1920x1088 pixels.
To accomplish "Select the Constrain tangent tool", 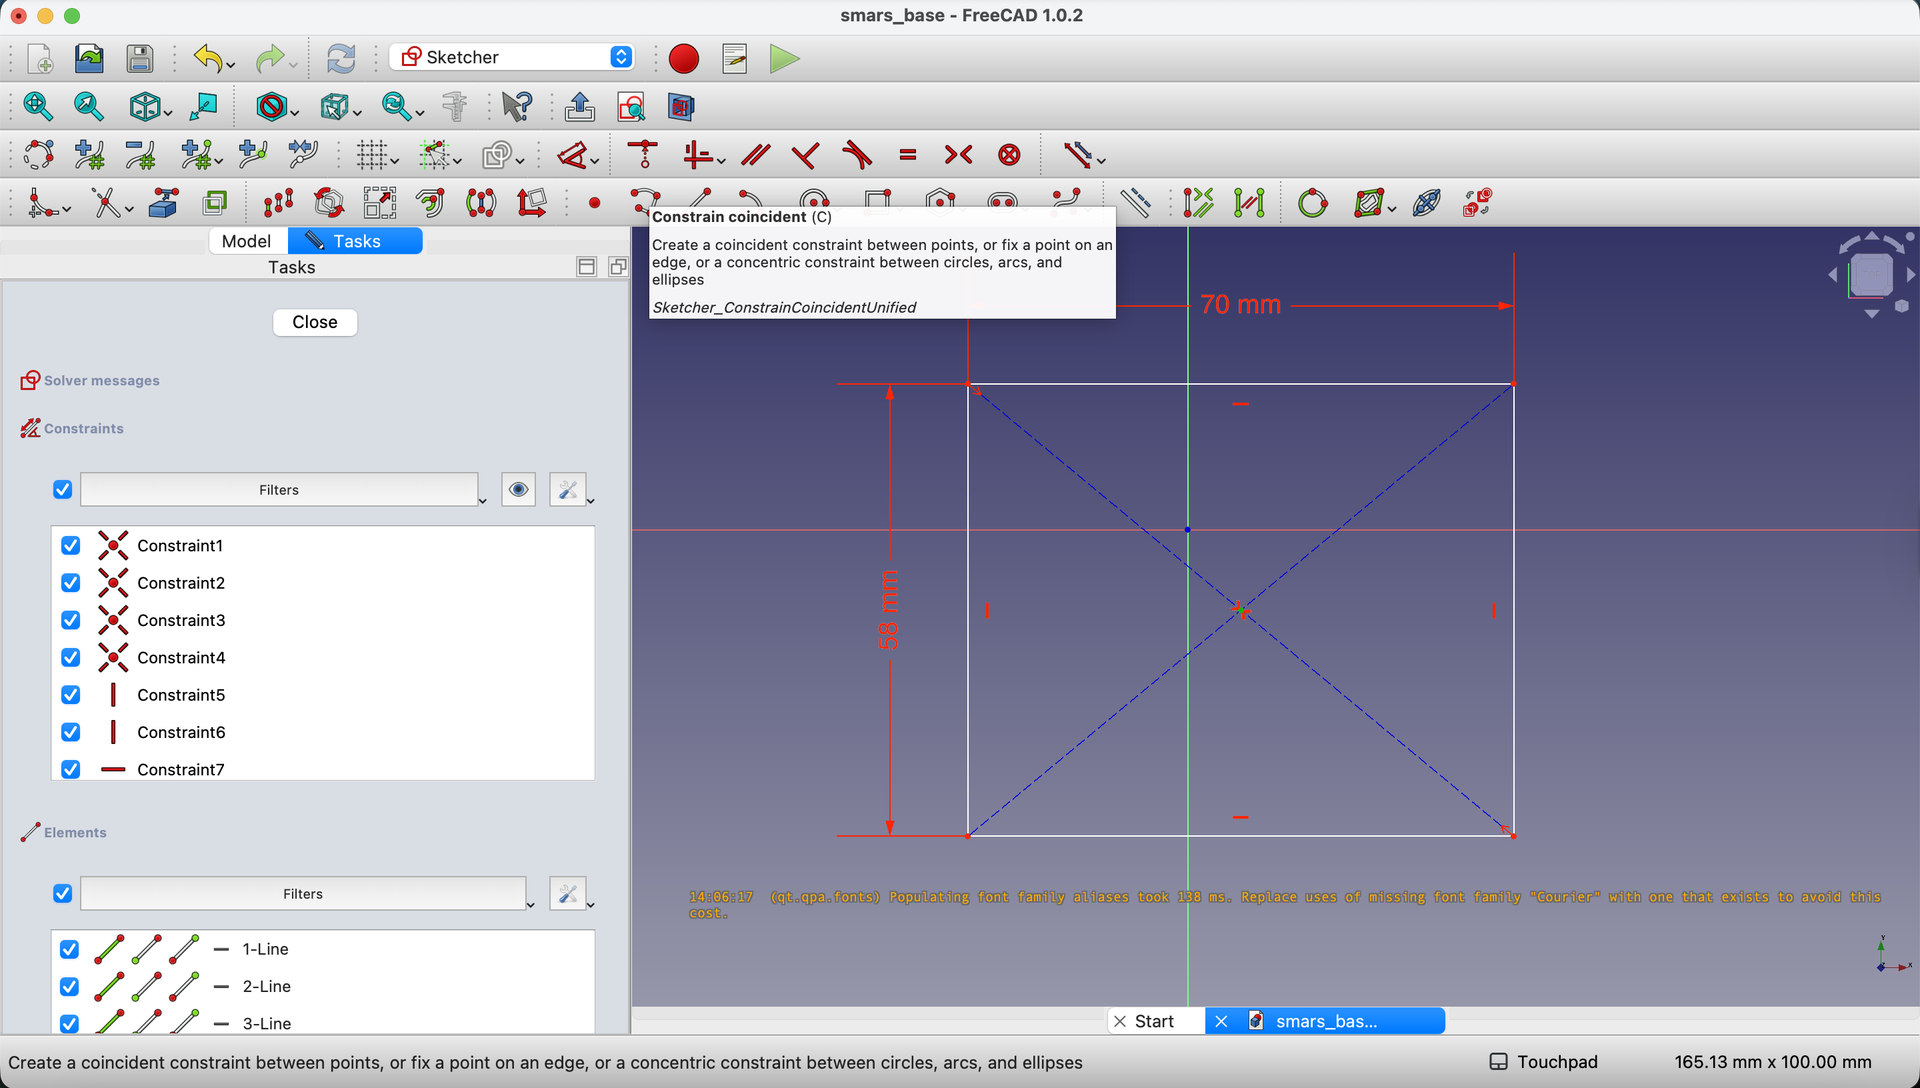I will coord(857,155).
